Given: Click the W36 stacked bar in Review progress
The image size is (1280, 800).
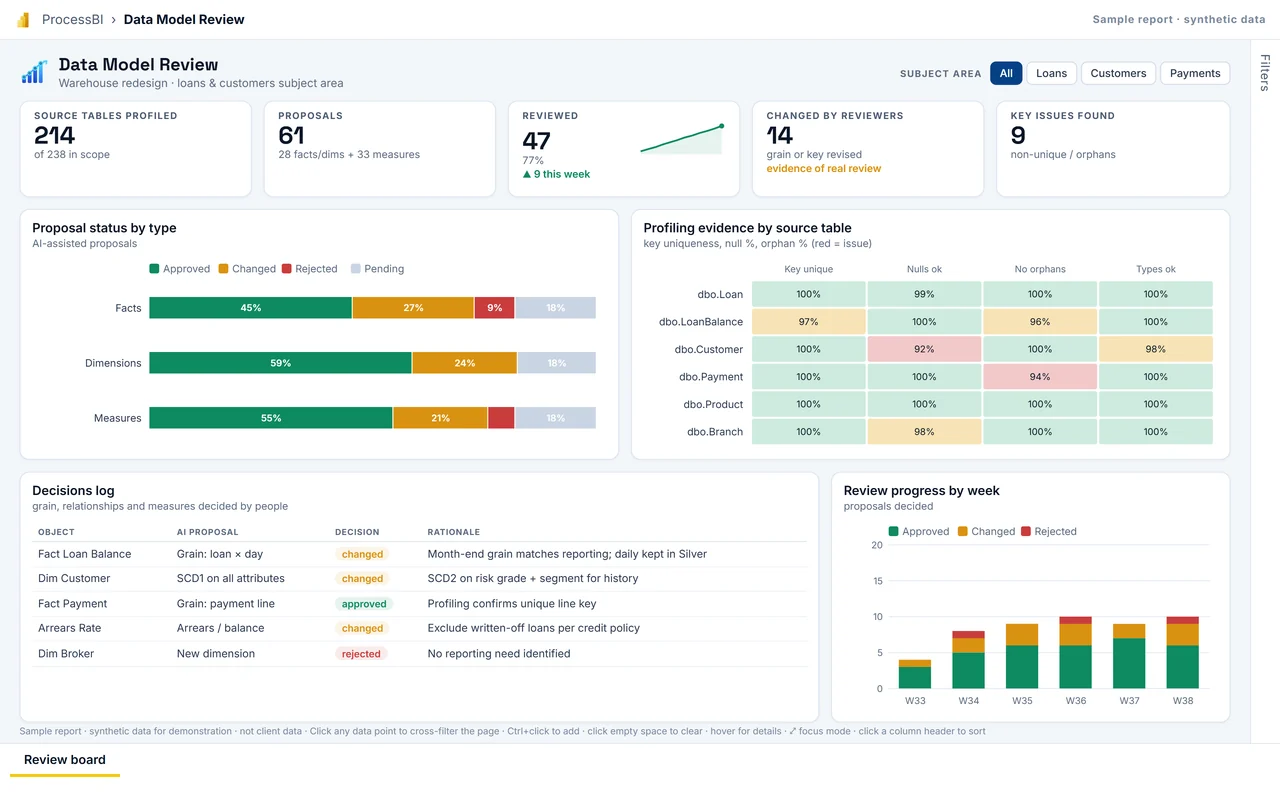Looking at the screenshot, I should point(1076,652).
